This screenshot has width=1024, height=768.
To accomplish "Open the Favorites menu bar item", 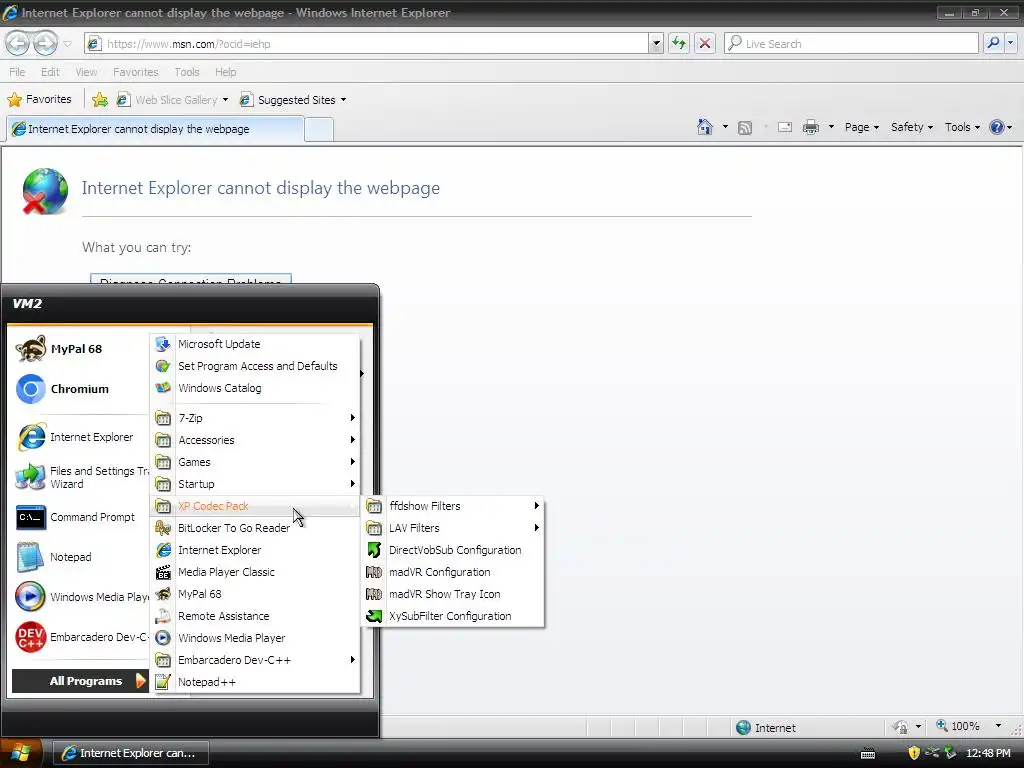I will (136, 72).
